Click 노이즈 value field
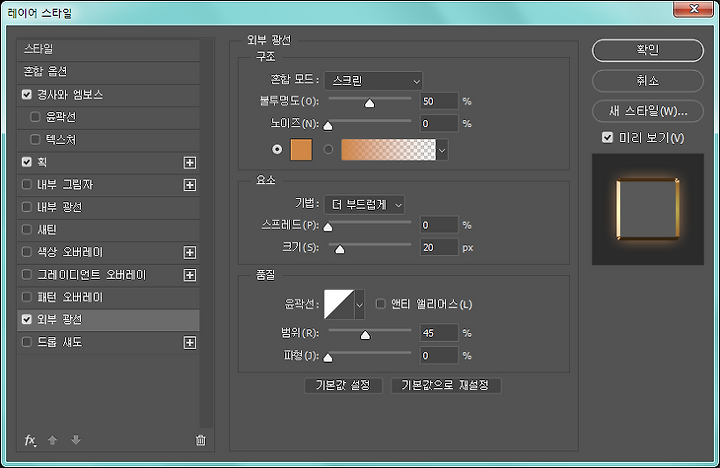Screen dimensions: 720x468 tap(439, 124)
